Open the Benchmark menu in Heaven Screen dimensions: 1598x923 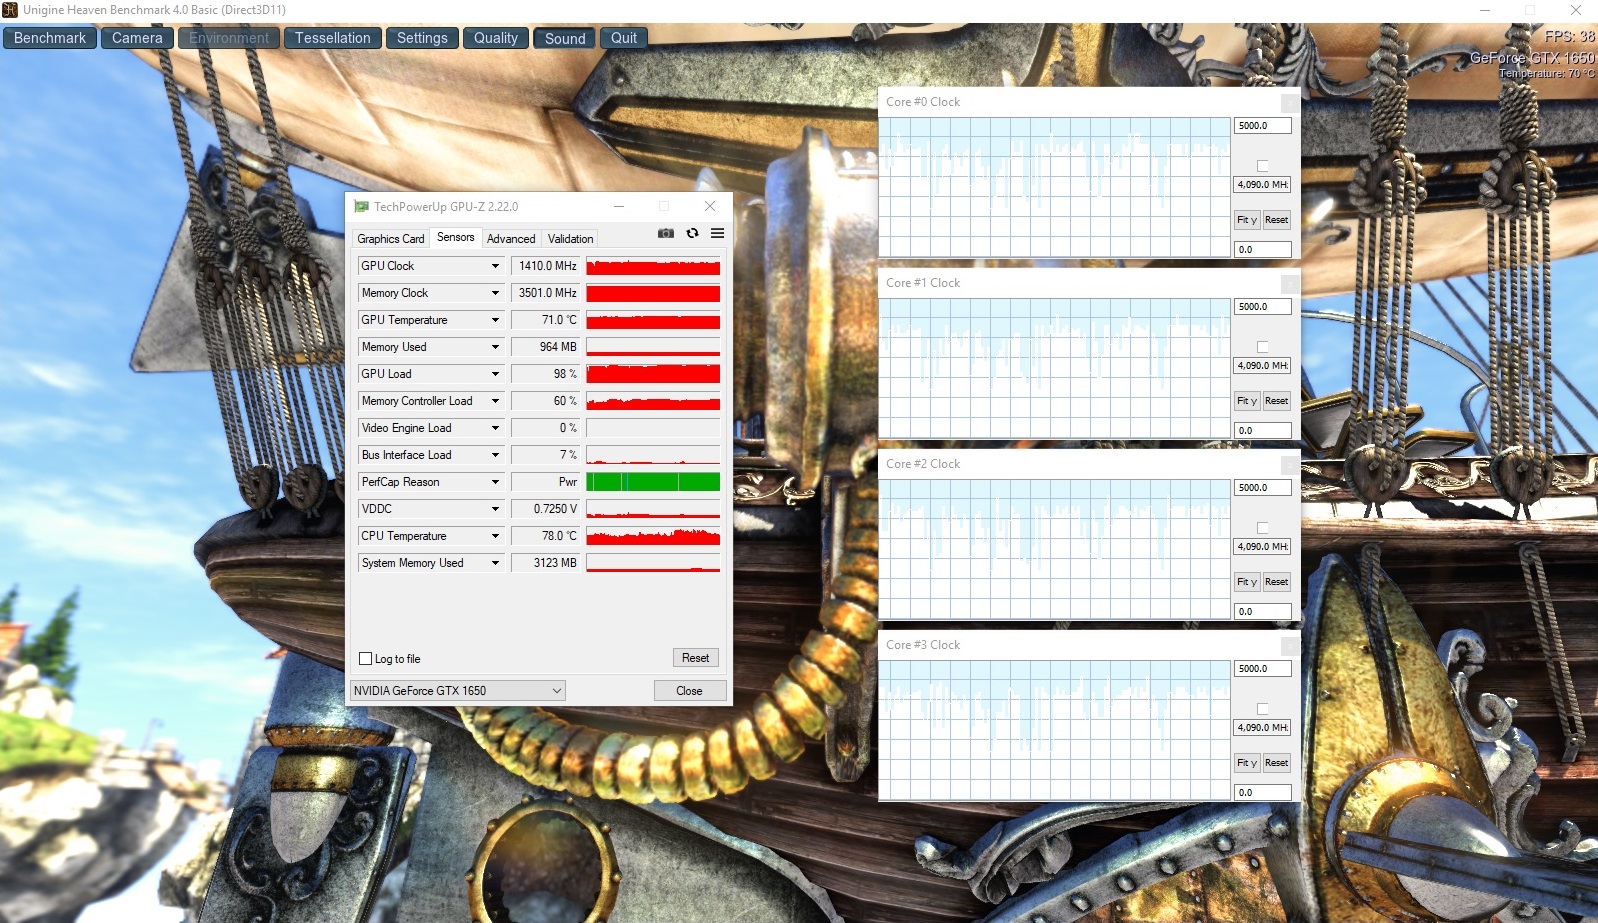(x=50, y=38)
